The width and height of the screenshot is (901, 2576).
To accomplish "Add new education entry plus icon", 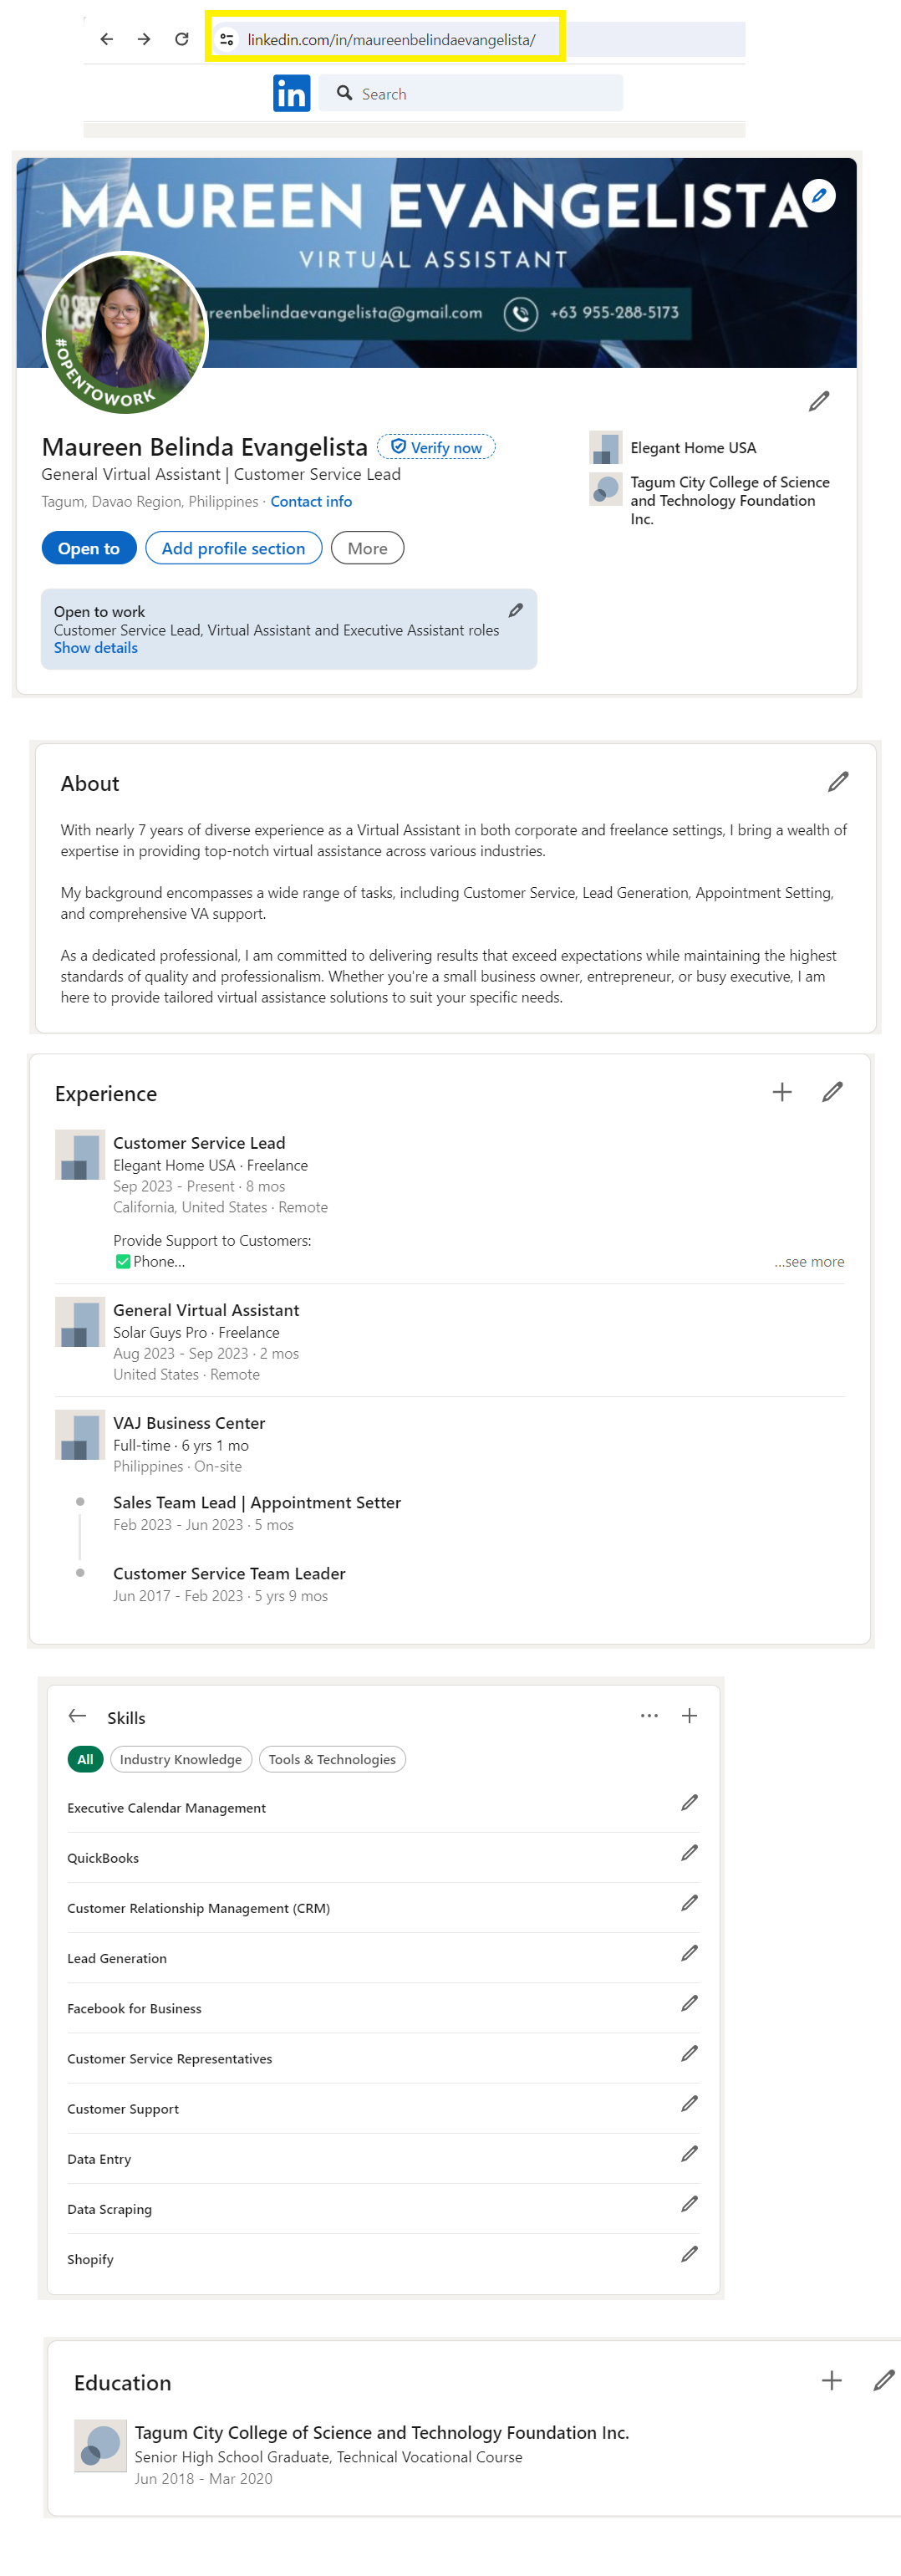I will [831, 2381].
